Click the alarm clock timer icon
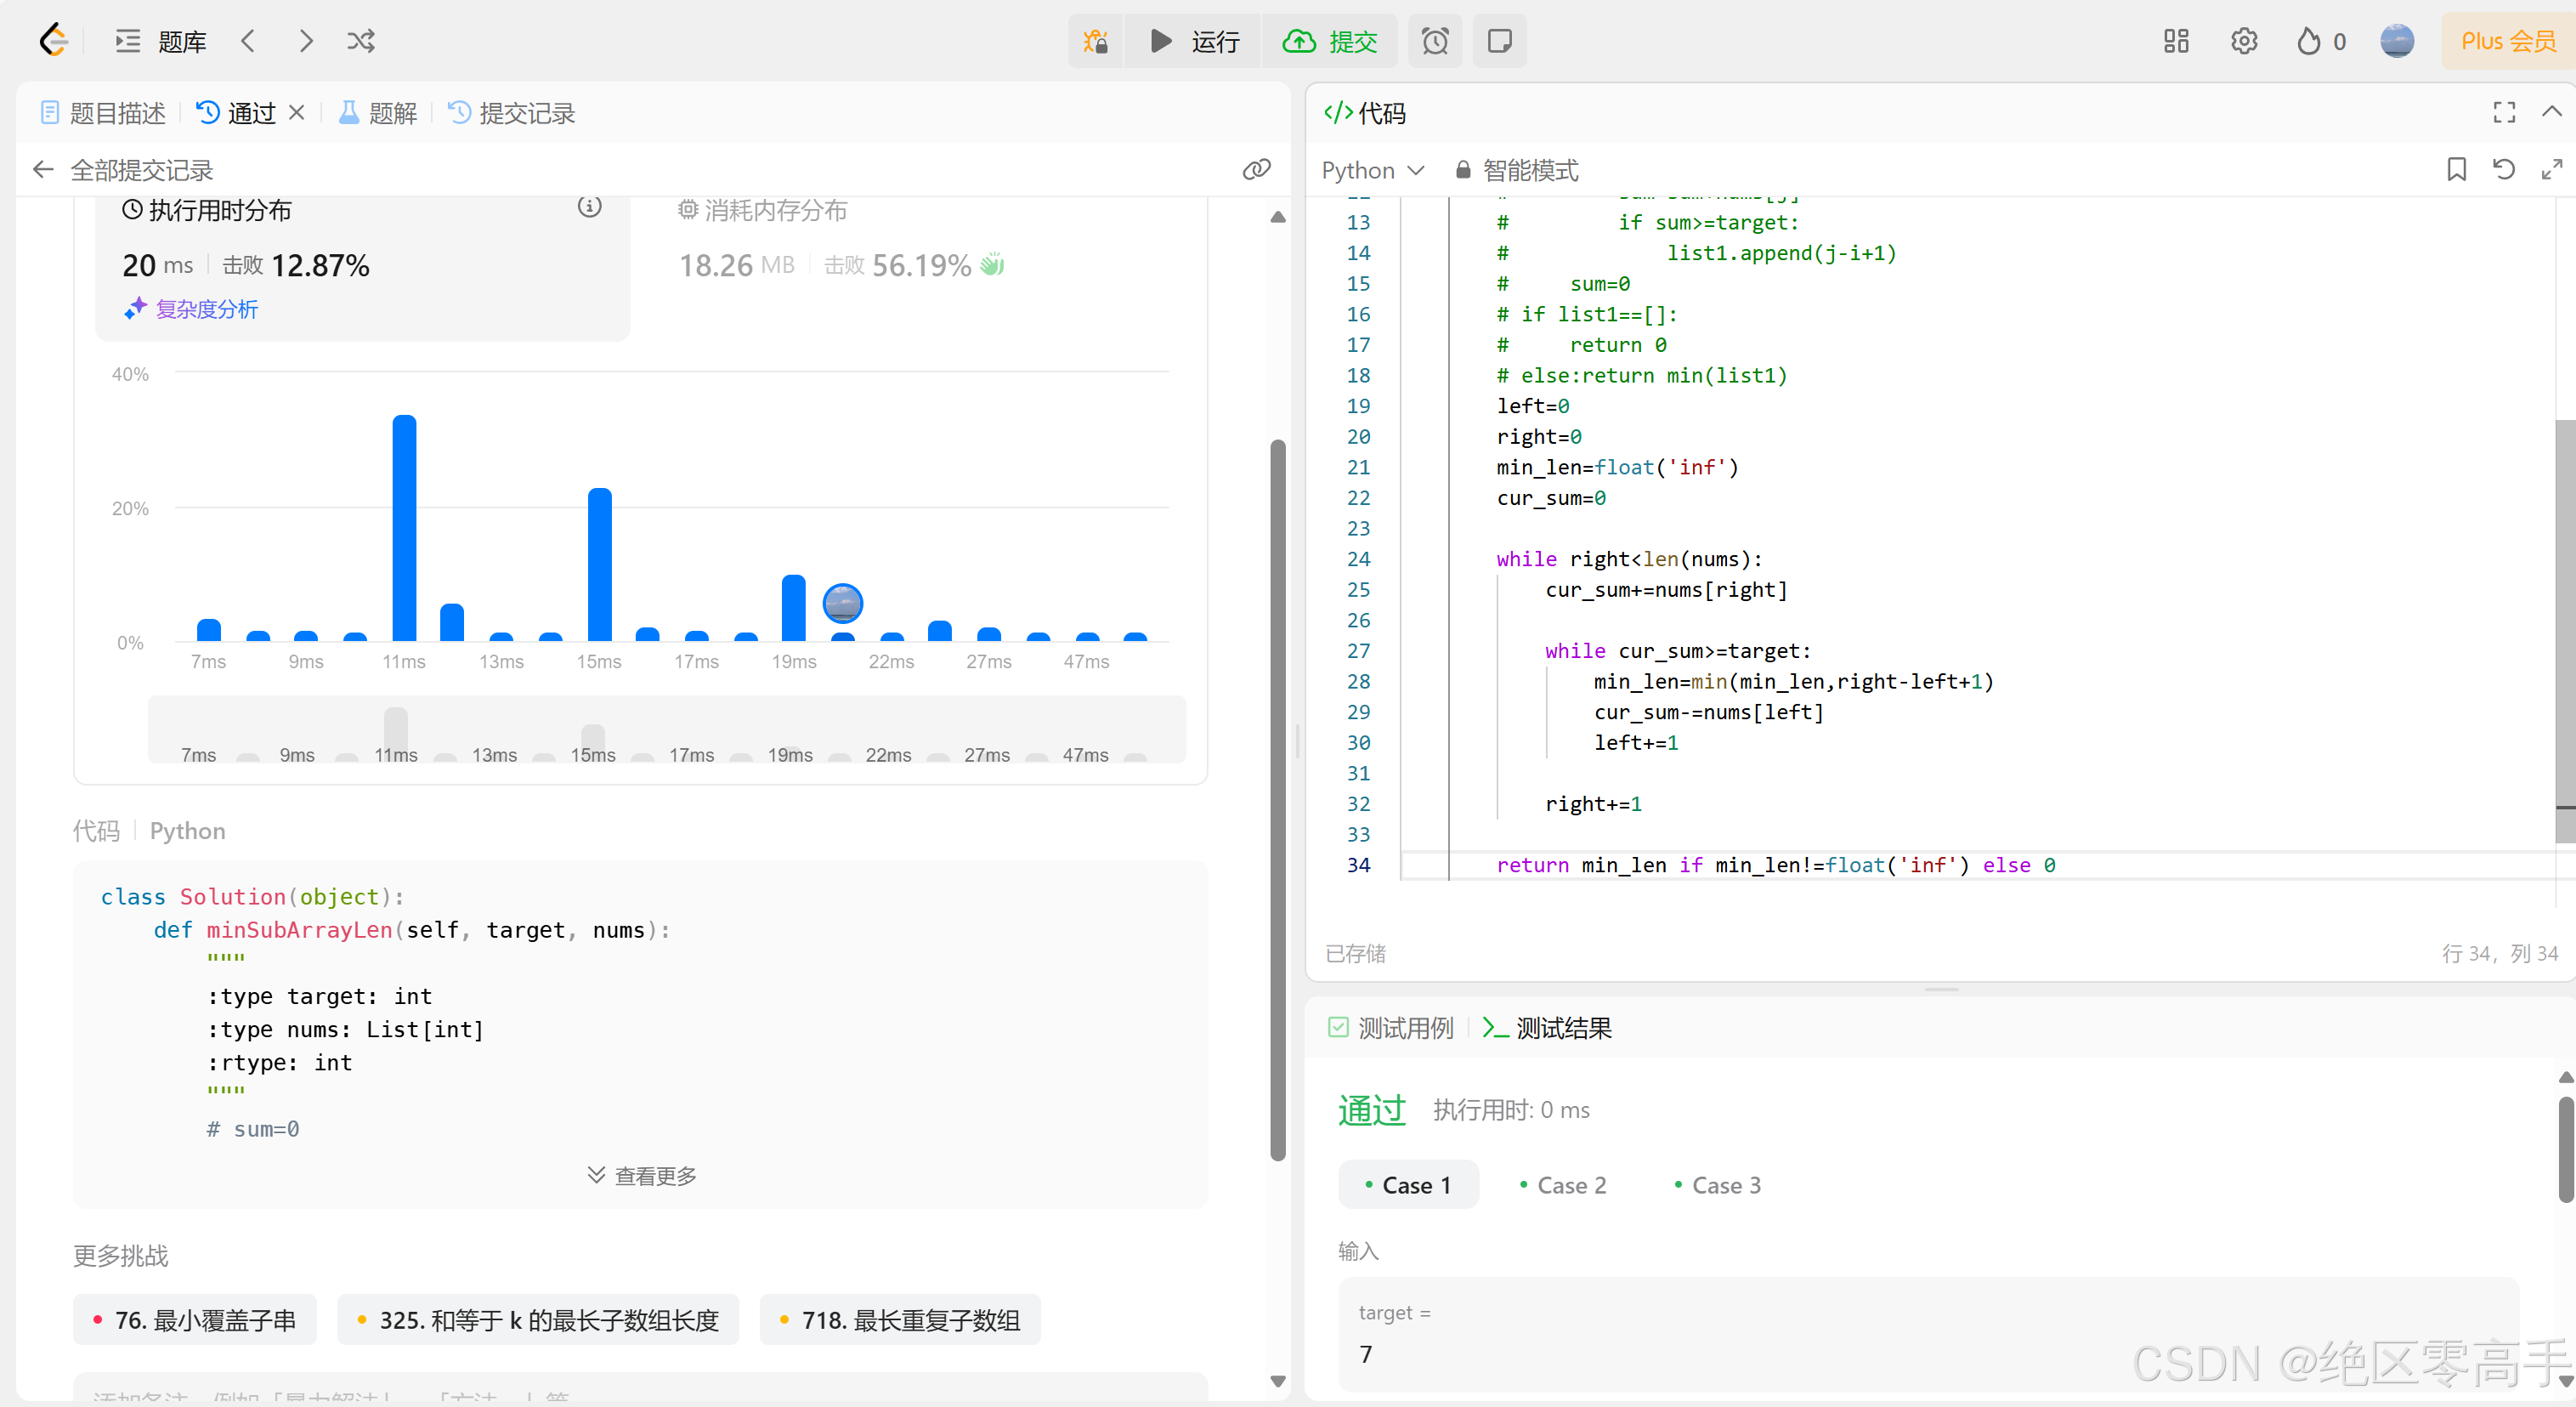The width and height of the screenshot is (2576, 1407). click(x=1435, y=41)
